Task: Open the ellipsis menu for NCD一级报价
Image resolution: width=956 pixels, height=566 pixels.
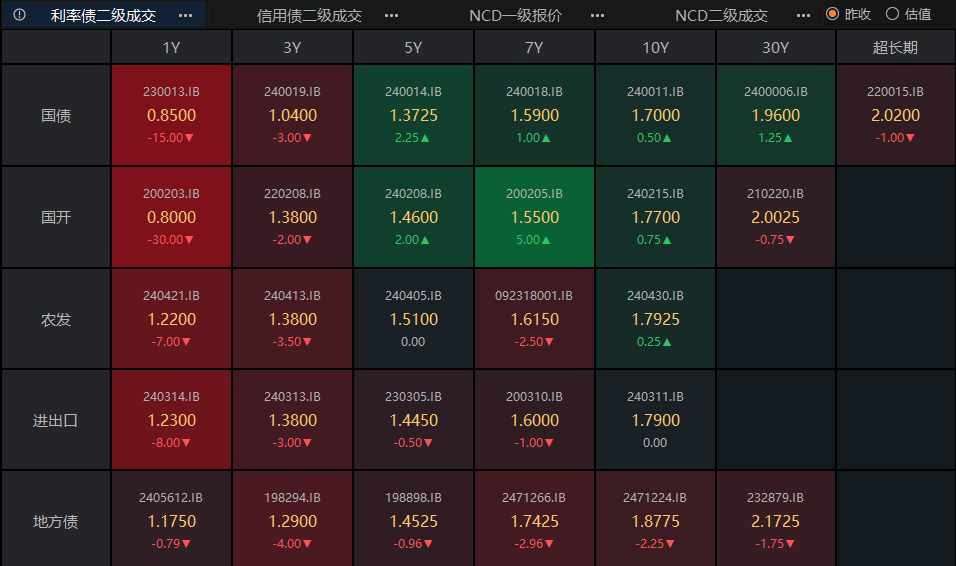Action: [597, 15]
